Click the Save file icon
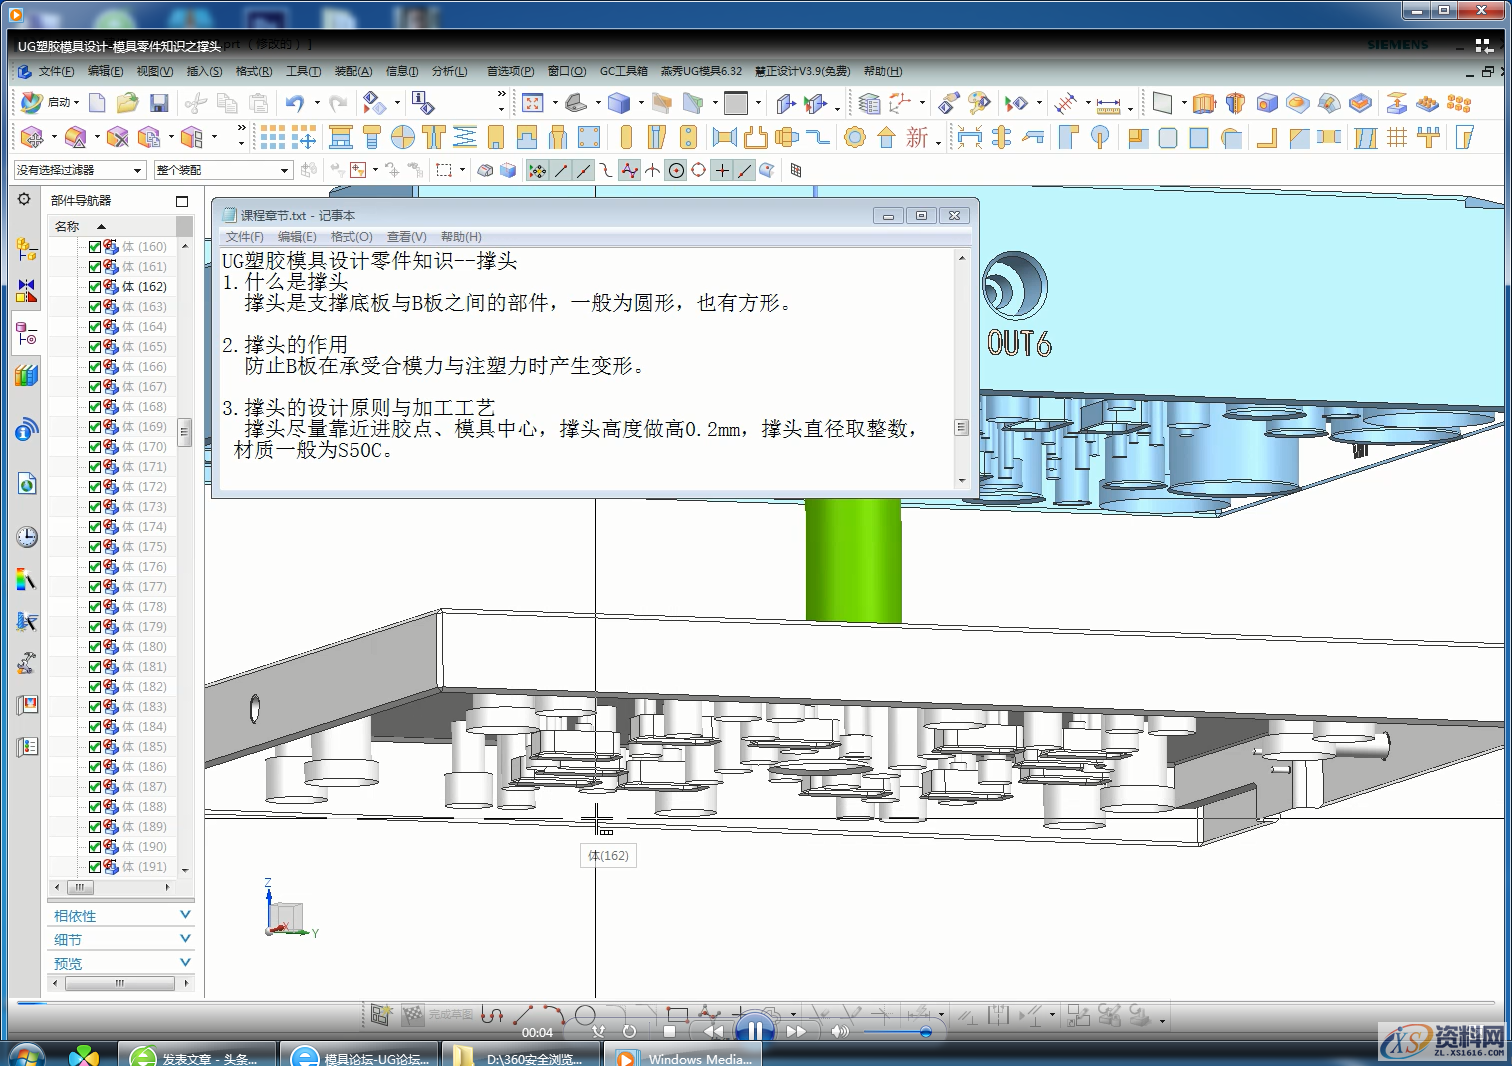 tap(158, 103)
